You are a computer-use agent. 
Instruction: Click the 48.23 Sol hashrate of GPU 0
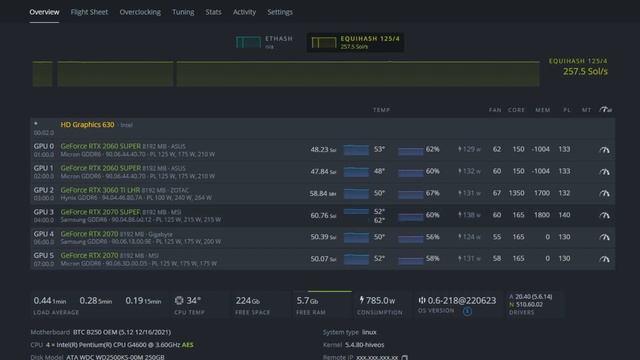323,149
